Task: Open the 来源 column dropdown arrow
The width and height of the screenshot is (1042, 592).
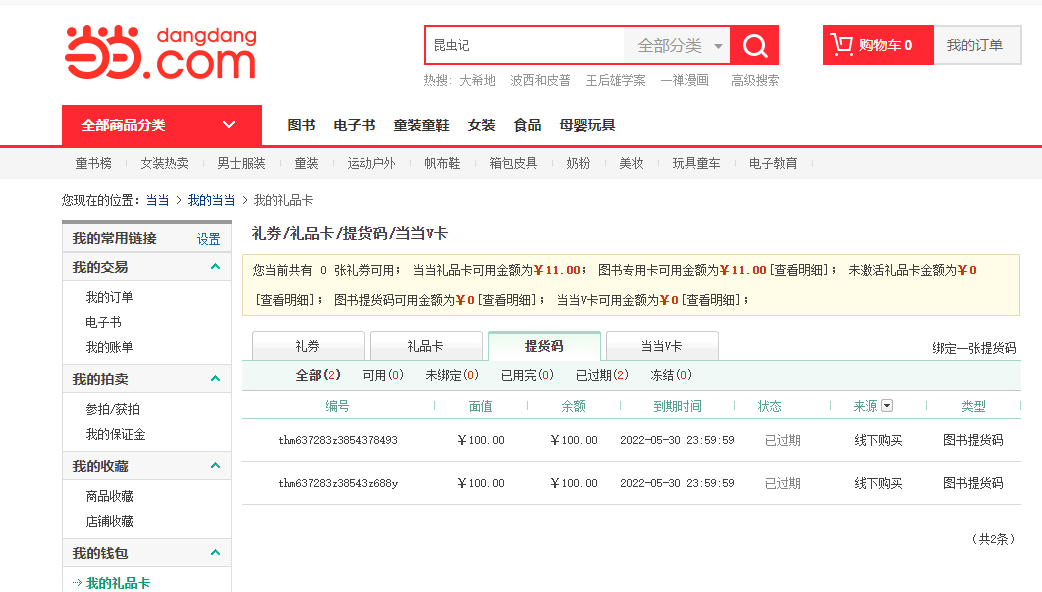Action: coord(887,405)
